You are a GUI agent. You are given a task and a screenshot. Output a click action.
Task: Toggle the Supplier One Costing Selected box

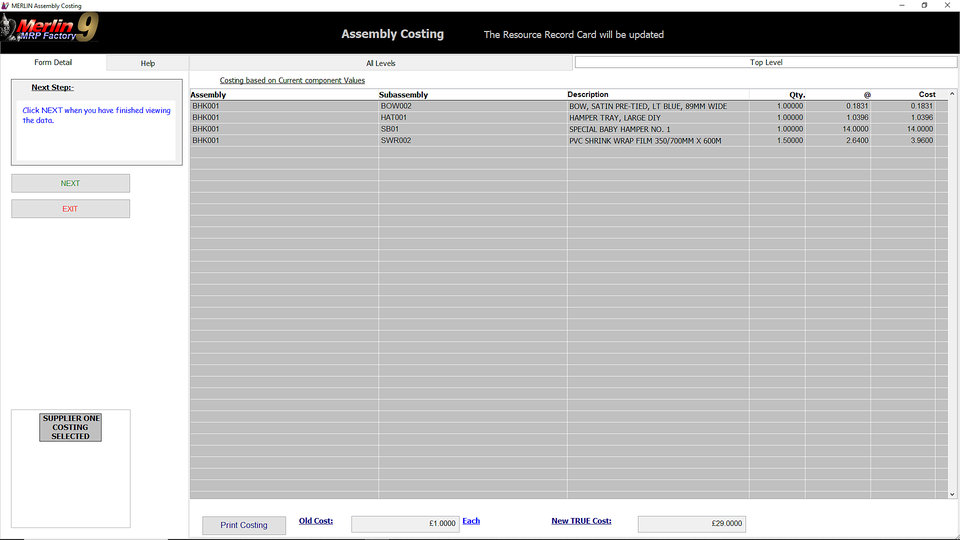[x=71, y=427]
